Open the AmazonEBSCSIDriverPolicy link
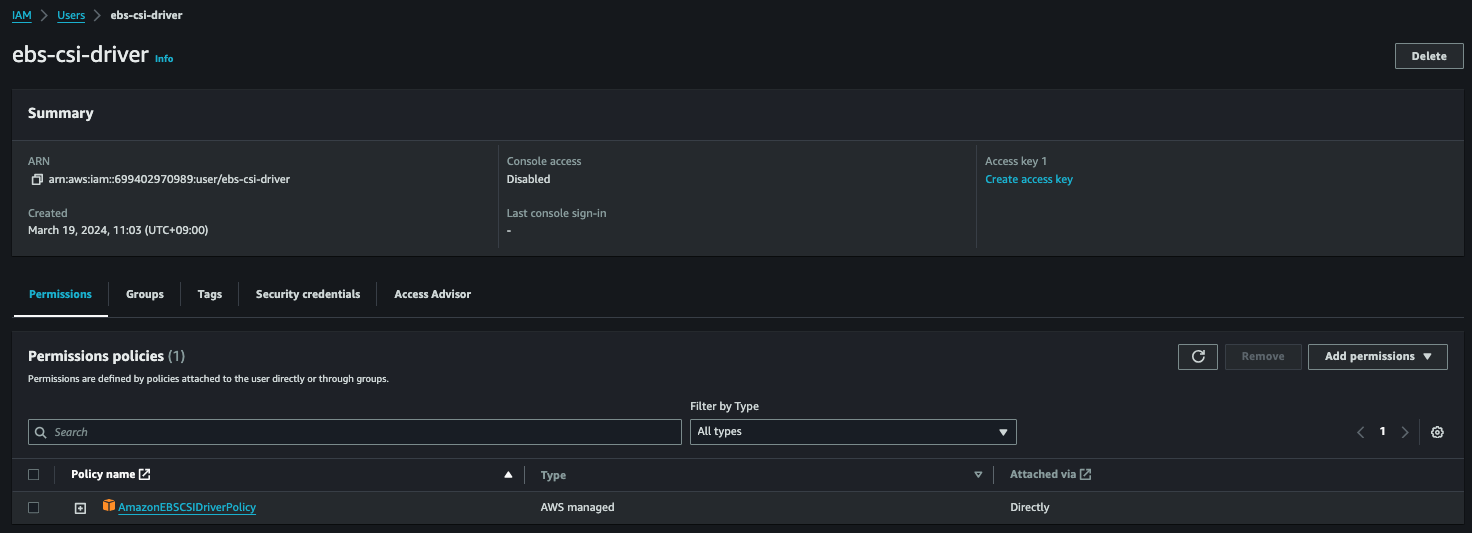Image resolution: width=1472 pixels, height=533 pixels. tap(187, 508)
